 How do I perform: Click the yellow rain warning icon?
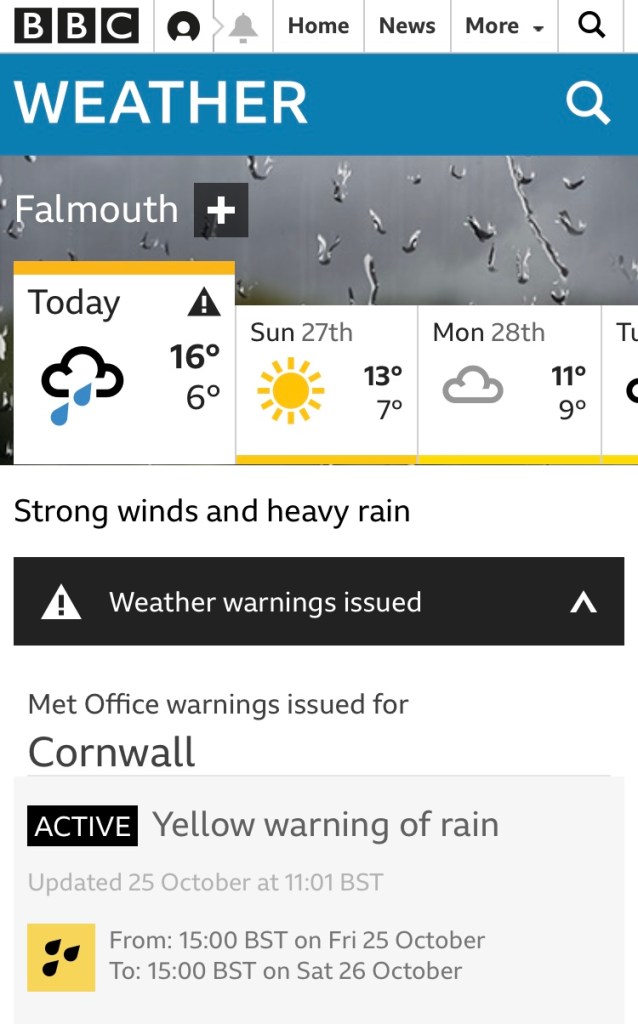[61, 957]
